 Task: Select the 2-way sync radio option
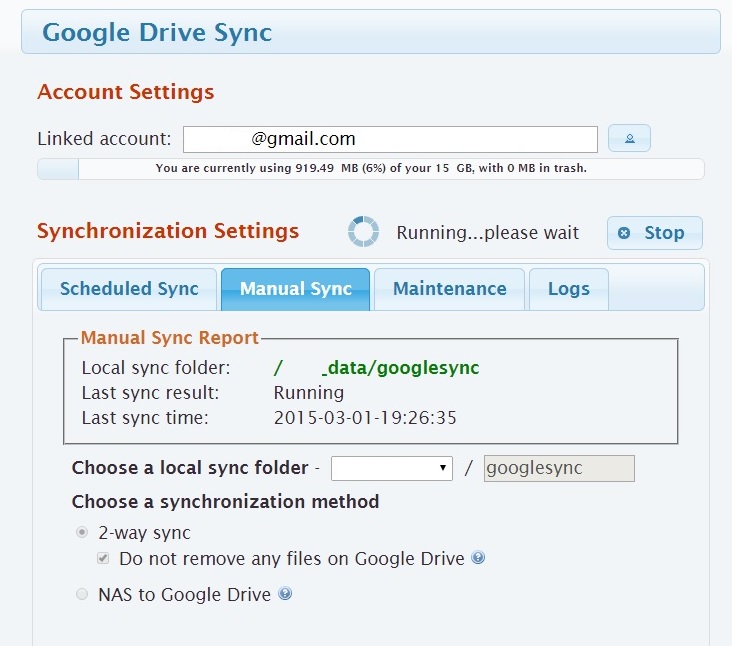tap(82, 532)
